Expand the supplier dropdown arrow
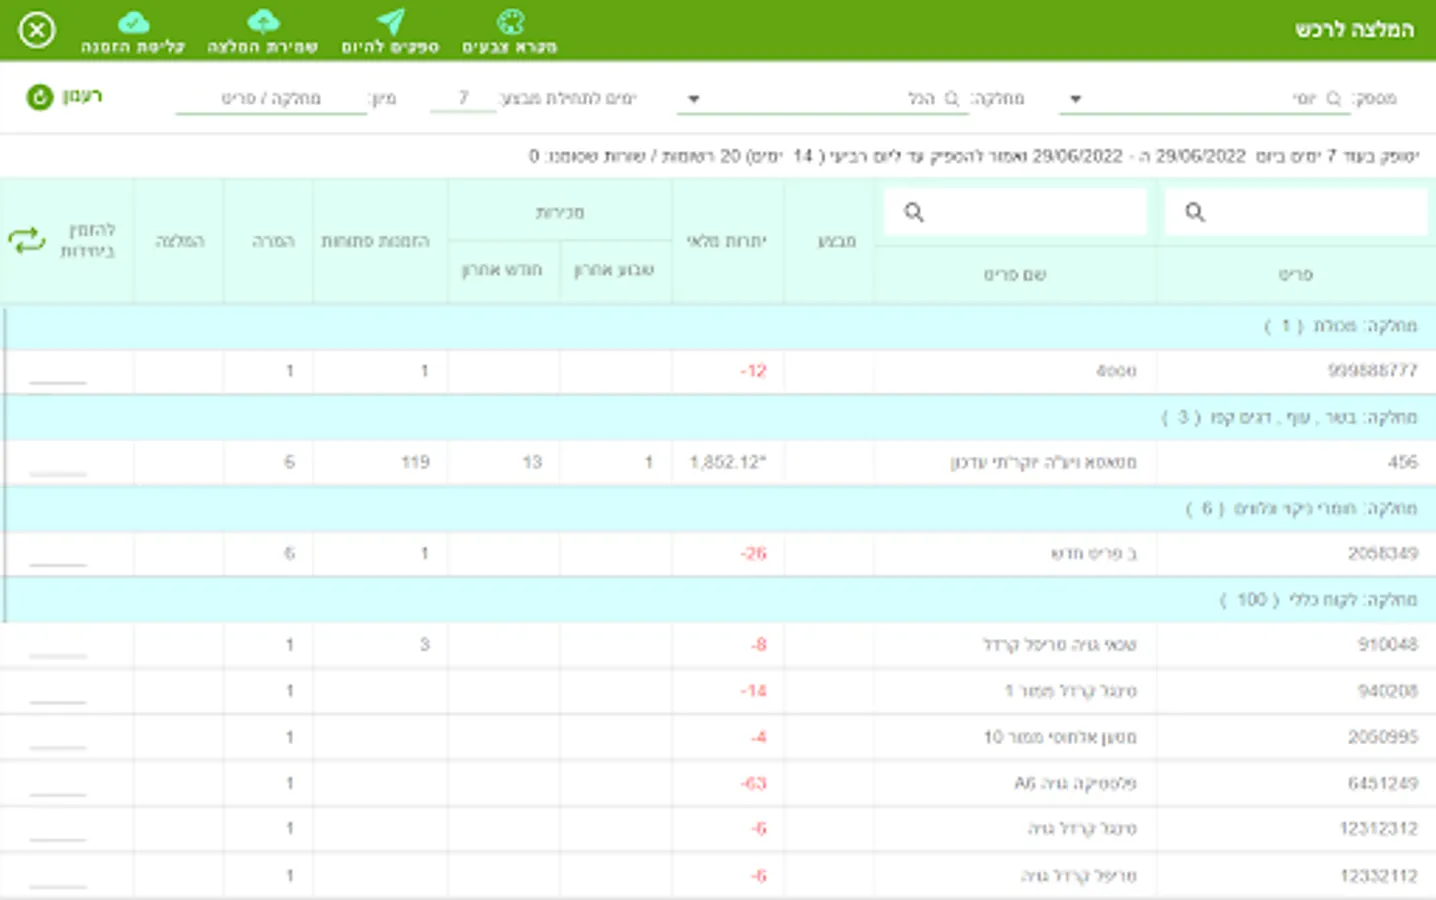This screenshot has width=1436, height=900. point(1076,99)
